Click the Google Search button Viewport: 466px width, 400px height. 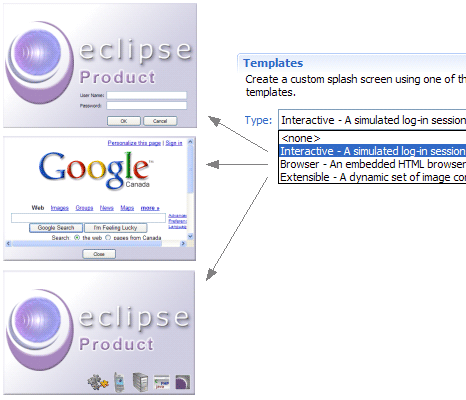(x=56, y=228)
